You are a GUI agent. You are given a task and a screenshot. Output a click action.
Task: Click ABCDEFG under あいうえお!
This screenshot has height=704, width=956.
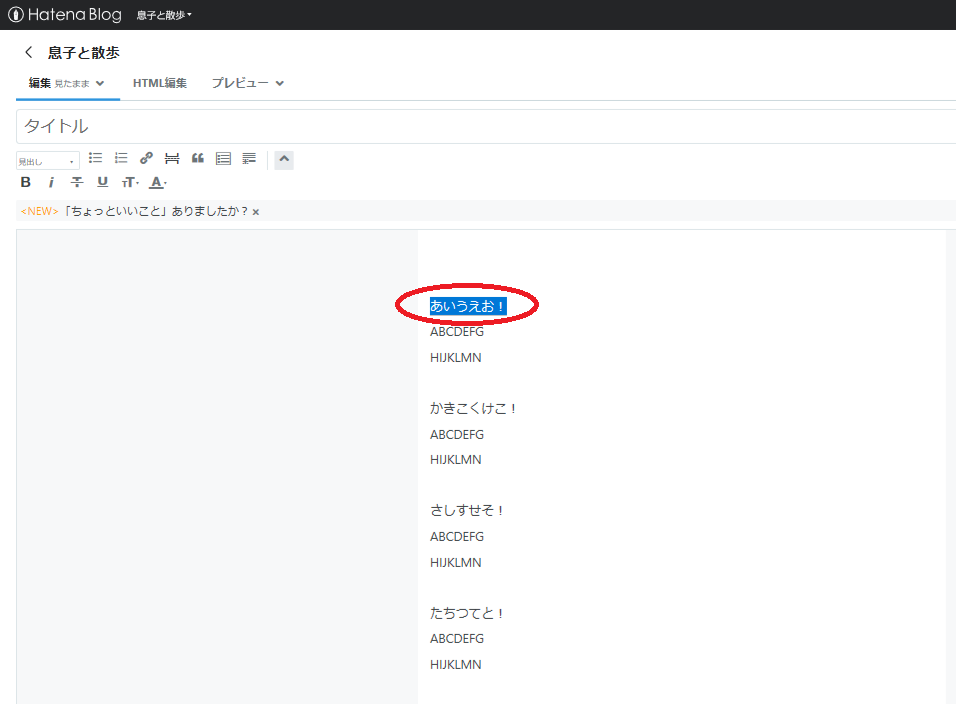pyautogui.click(x=457, y=332)
